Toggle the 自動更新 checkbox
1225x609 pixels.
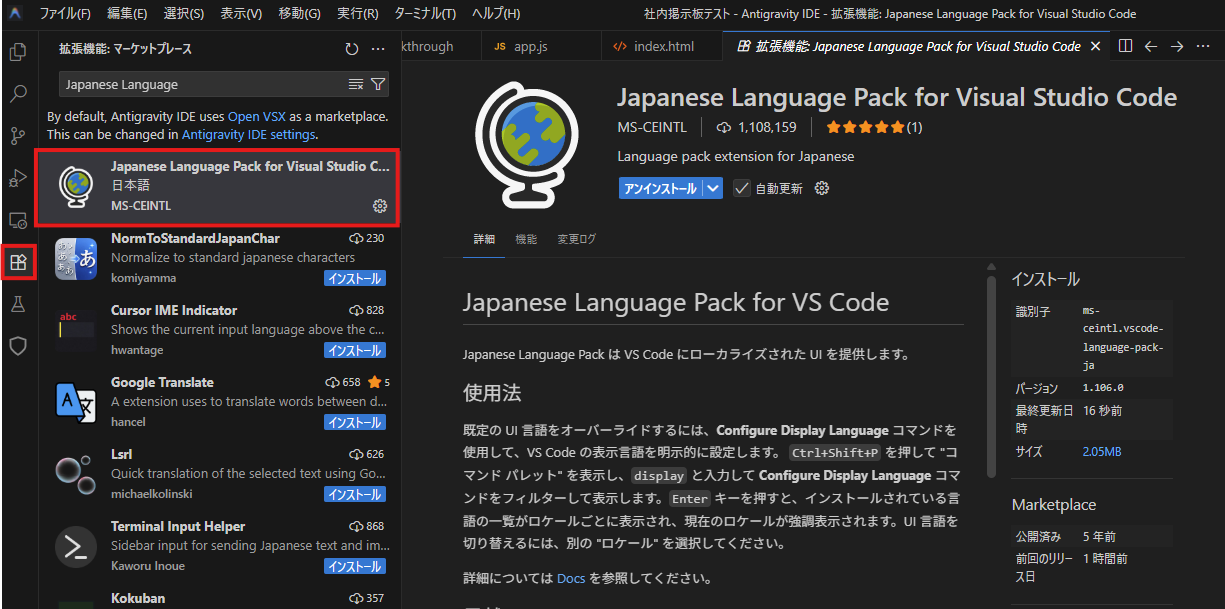tap(741, 188)
